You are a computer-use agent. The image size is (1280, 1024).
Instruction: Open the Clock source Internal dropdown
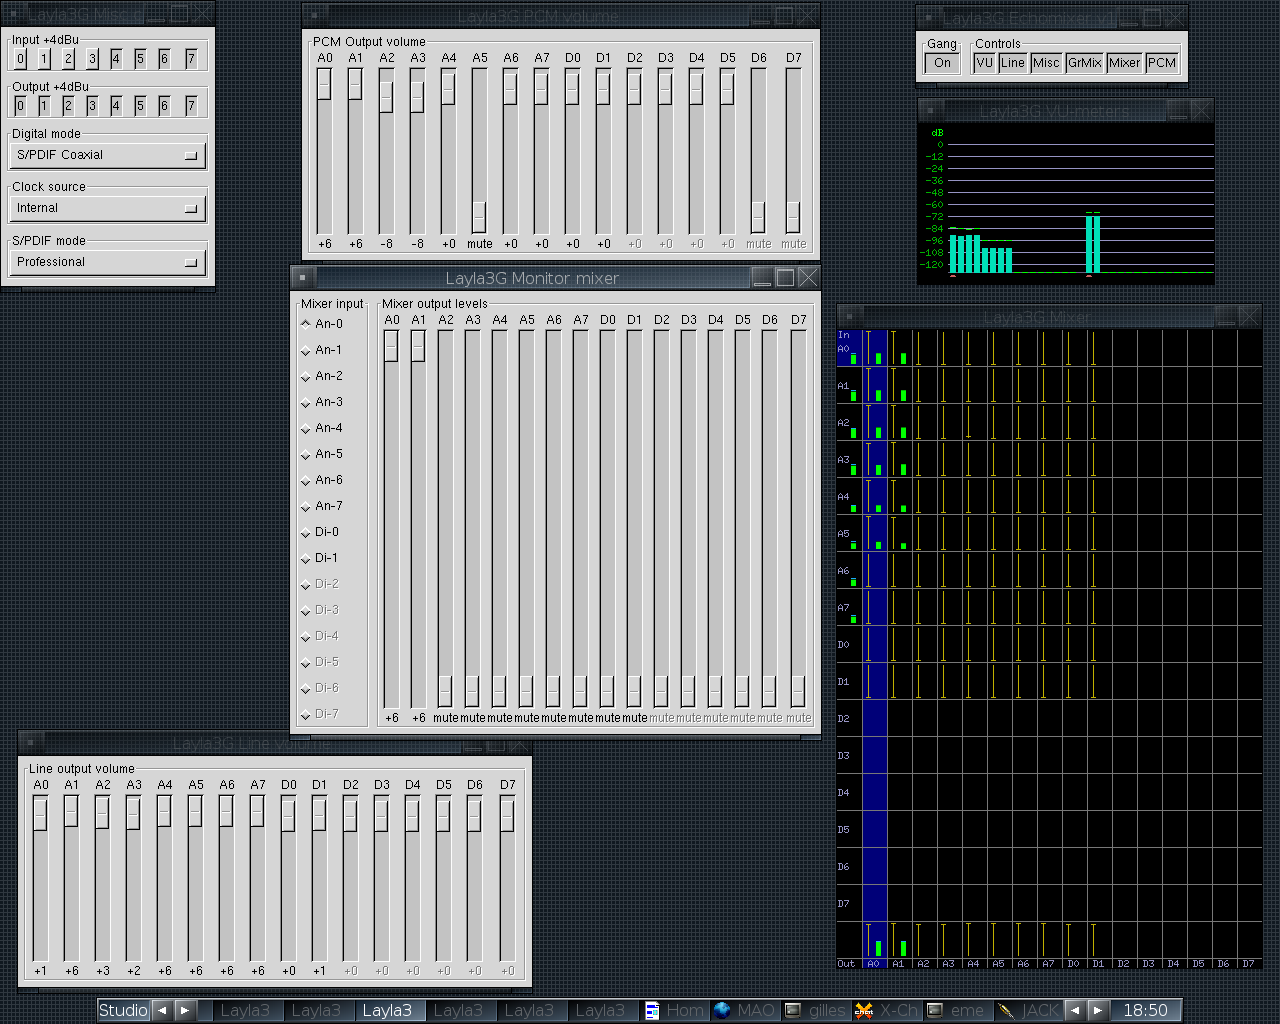coord(107,208)
